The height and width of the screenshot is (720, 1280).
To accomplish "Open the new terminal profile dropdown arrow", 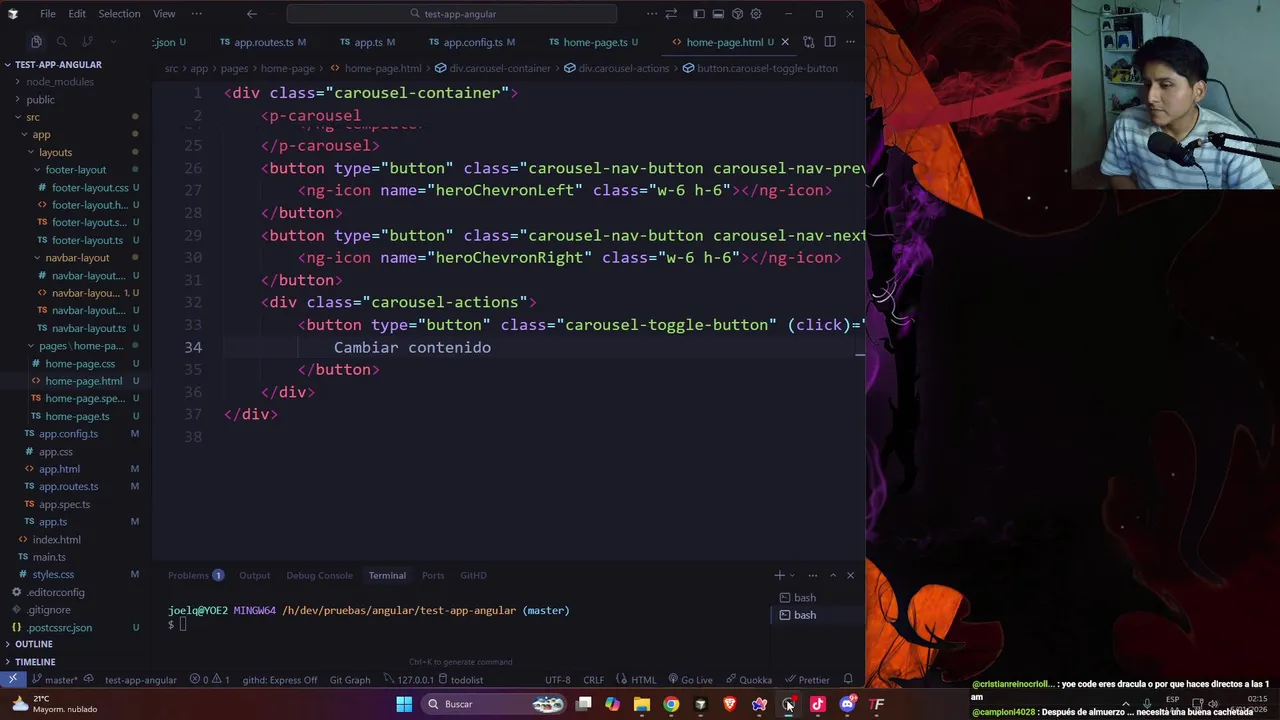I will [791, 575].
